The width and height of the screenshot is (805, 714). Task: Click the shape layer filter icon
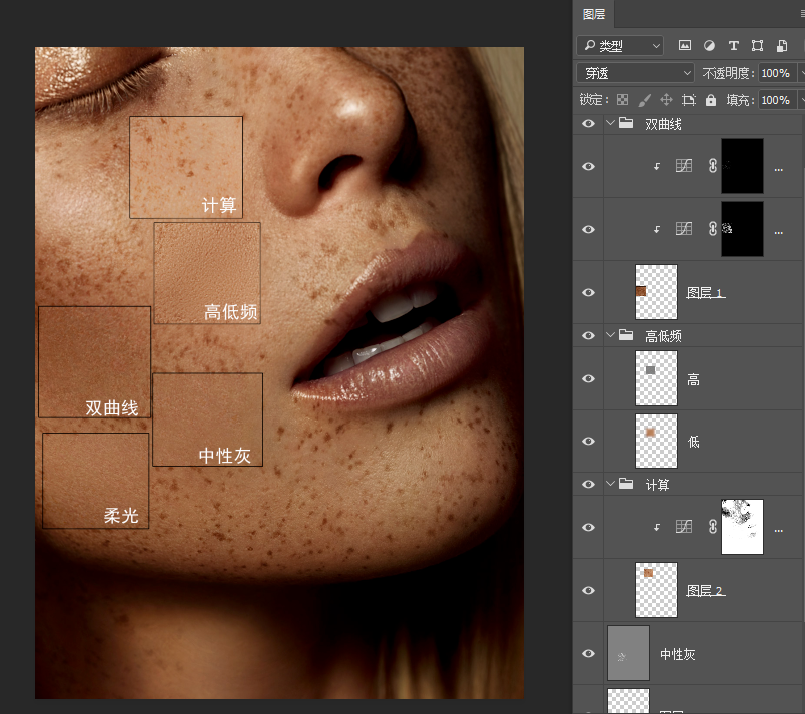757,45
